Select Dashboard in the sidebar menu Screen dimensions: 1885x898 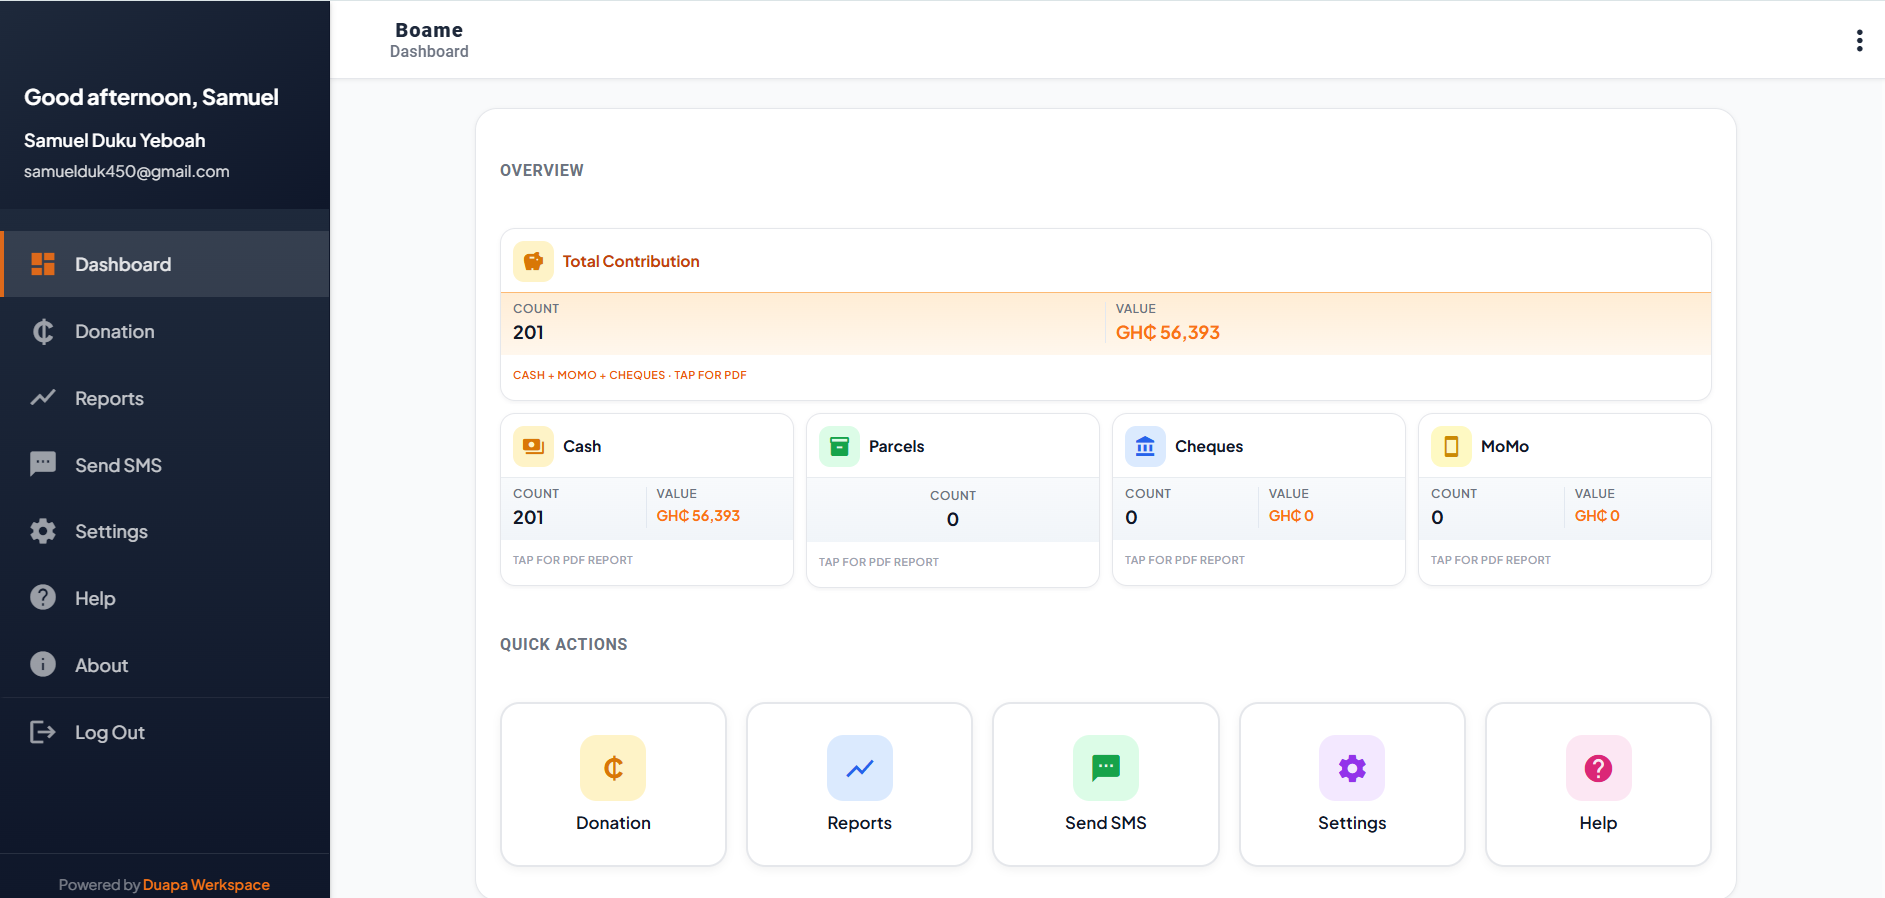point(165,264)
